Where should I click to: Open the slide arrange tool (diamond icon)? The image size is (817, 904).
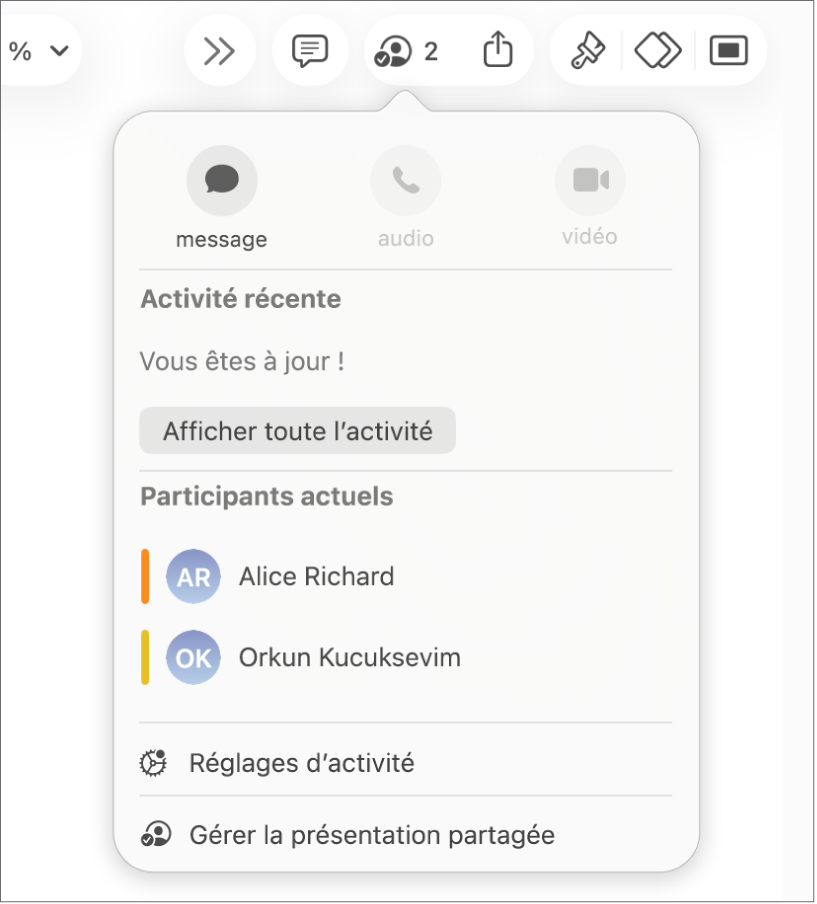click(656, 50)
